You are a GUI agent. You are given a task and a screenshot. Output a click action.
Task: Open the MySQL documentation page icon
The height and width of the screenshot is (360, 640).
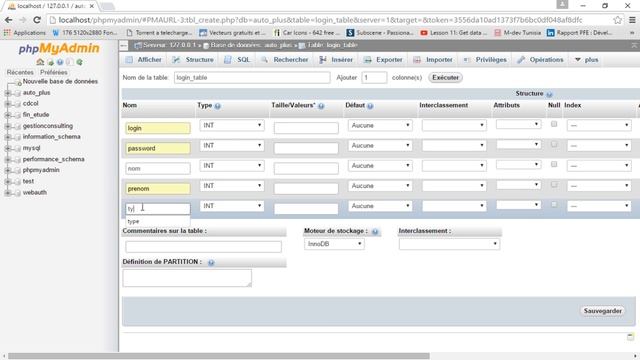pyautogui.click(x=70, y=62)
